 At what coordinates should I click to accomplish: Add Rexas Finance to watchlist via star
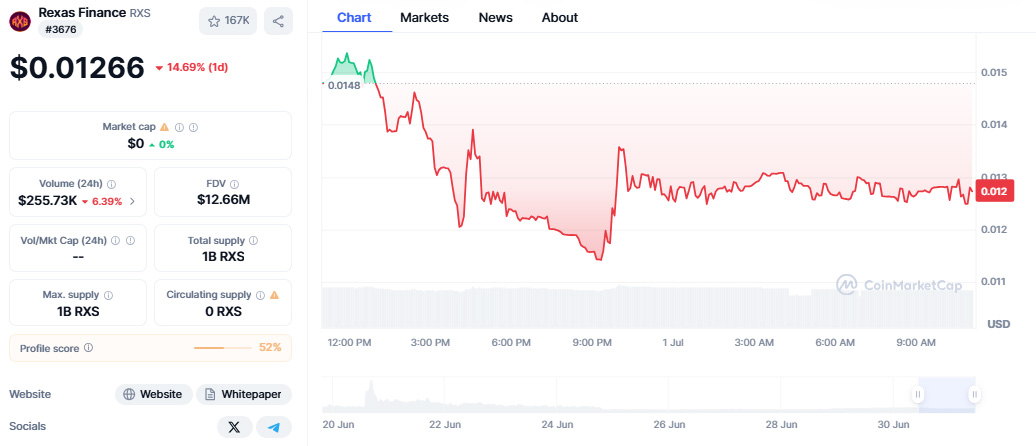(230, 21)
